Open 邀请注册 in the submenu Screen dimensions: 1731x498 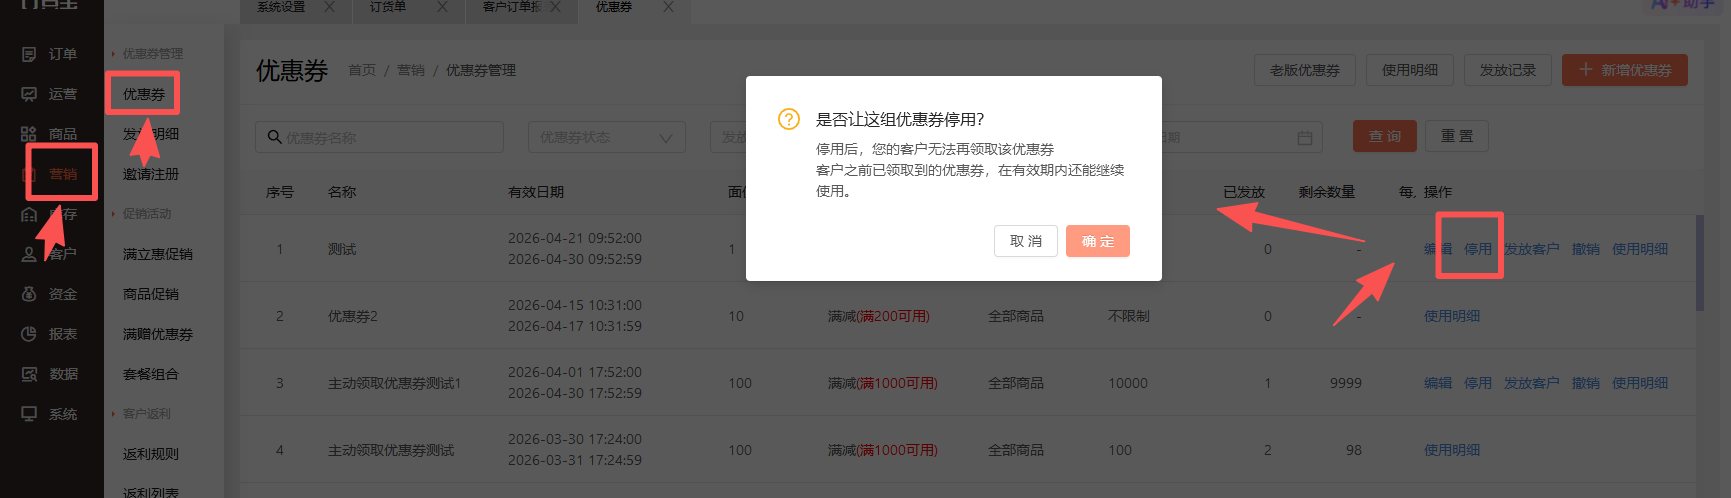(151, 174)
